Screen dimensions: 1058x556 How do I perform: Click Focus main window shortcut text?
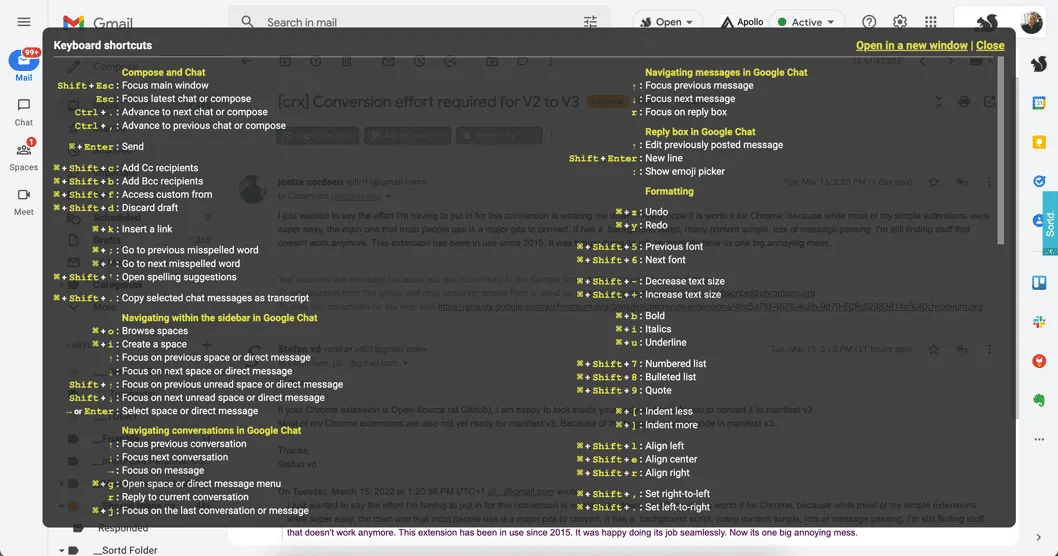click(x=165, y=86)
